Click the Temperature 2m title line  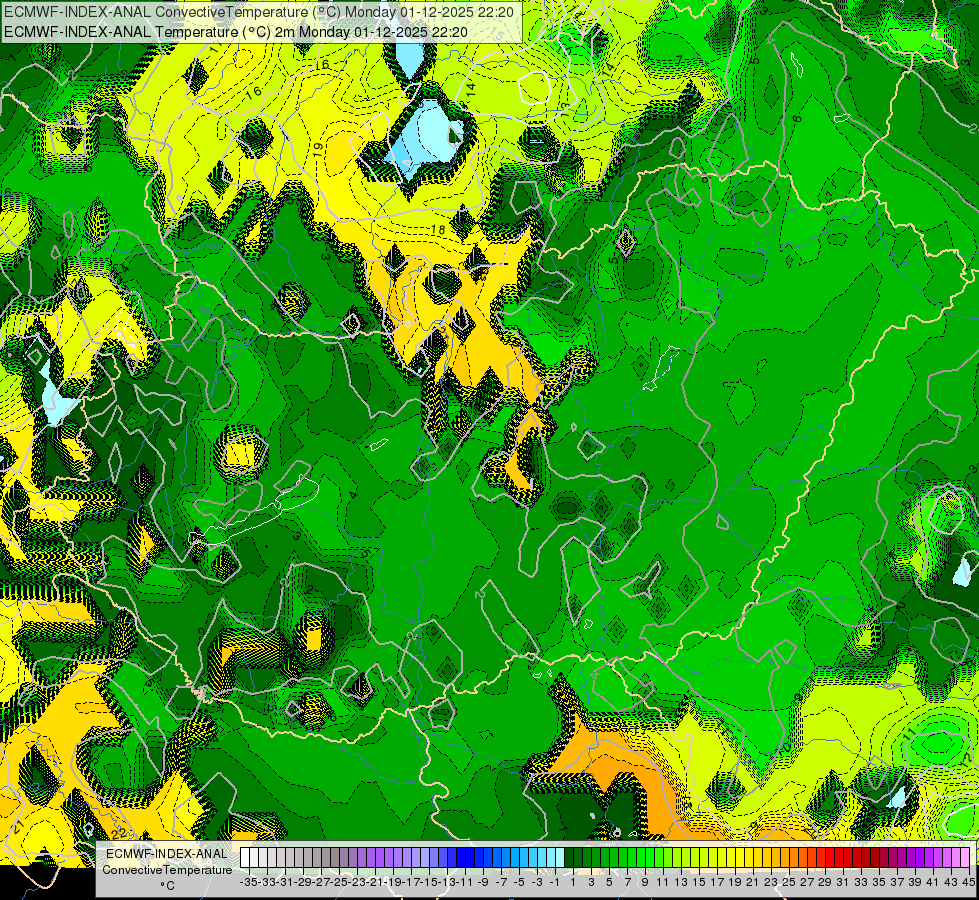[x=235, y=32]
